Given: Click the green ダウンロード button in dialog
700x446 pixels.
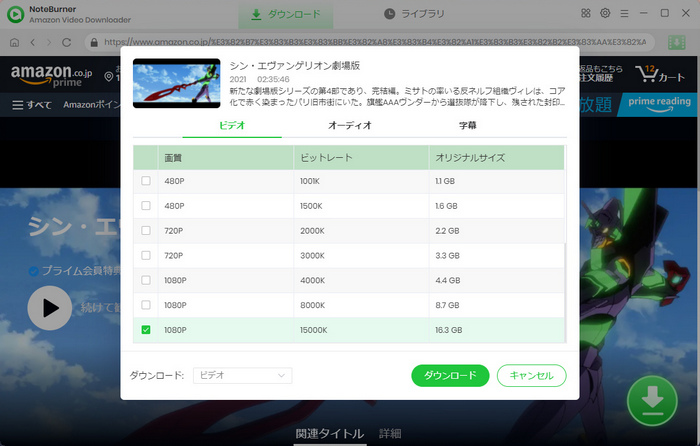Looking at the screenshot, I should click(x=450, y=375).
